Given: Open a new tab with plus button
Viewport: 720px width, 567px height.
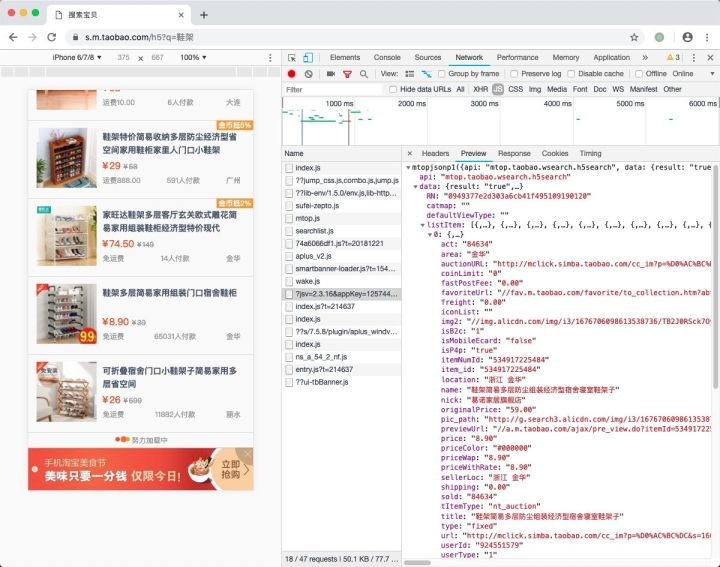Looking at the screenshot, I should tap(204, 15).
